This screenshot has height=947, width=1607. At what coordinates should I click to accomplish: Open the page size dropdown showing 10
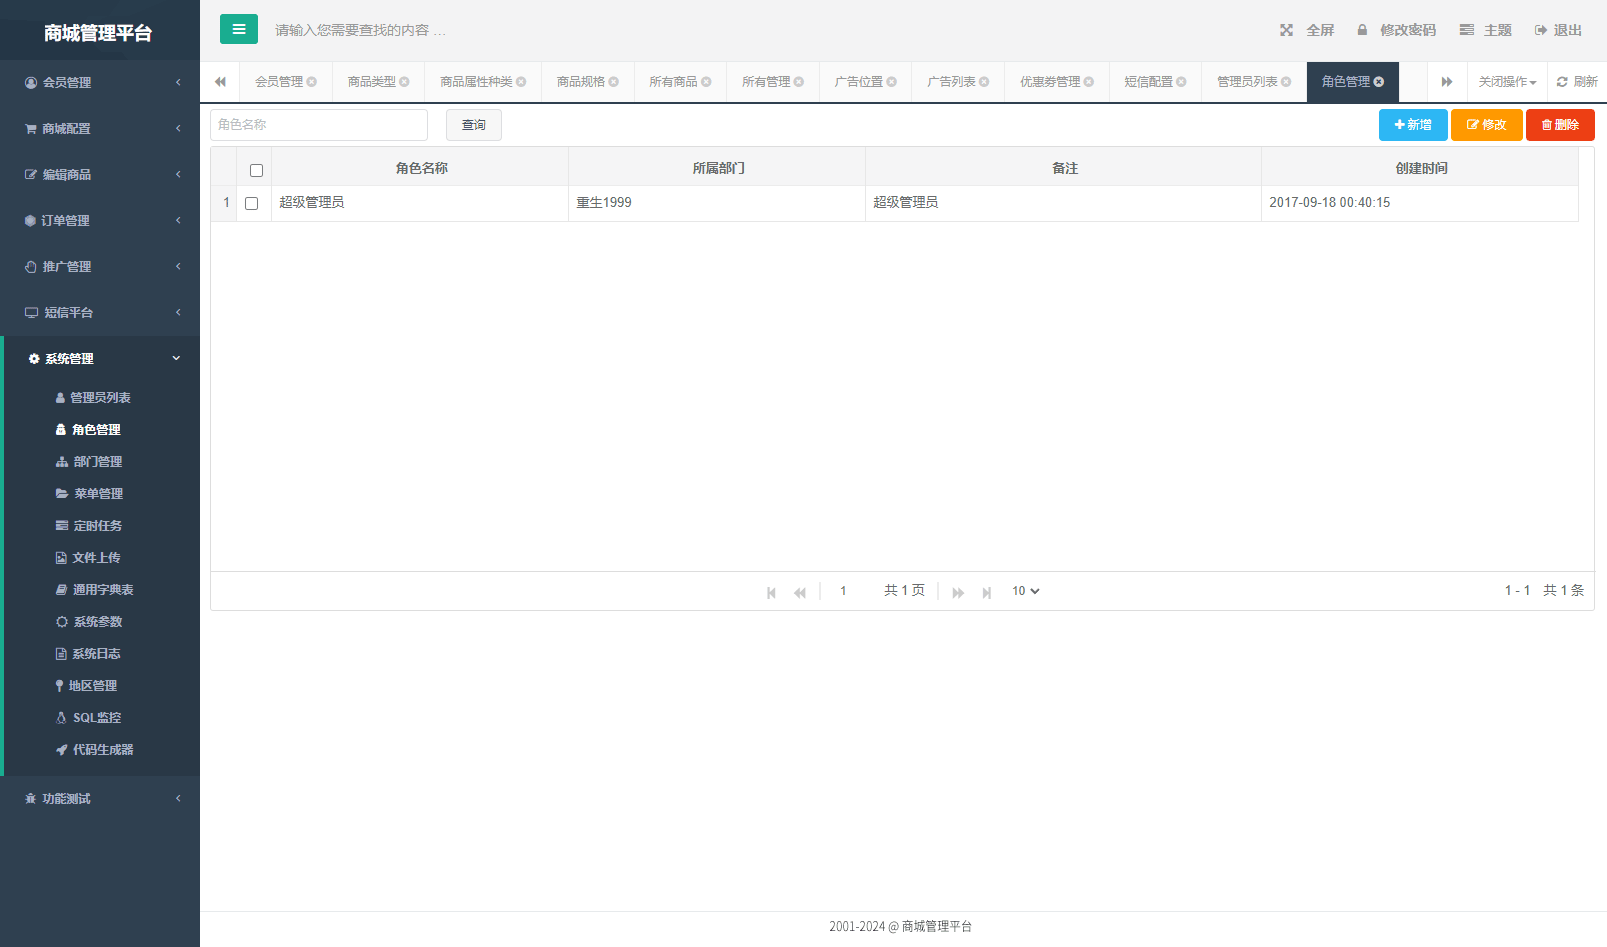[1024, 590]
